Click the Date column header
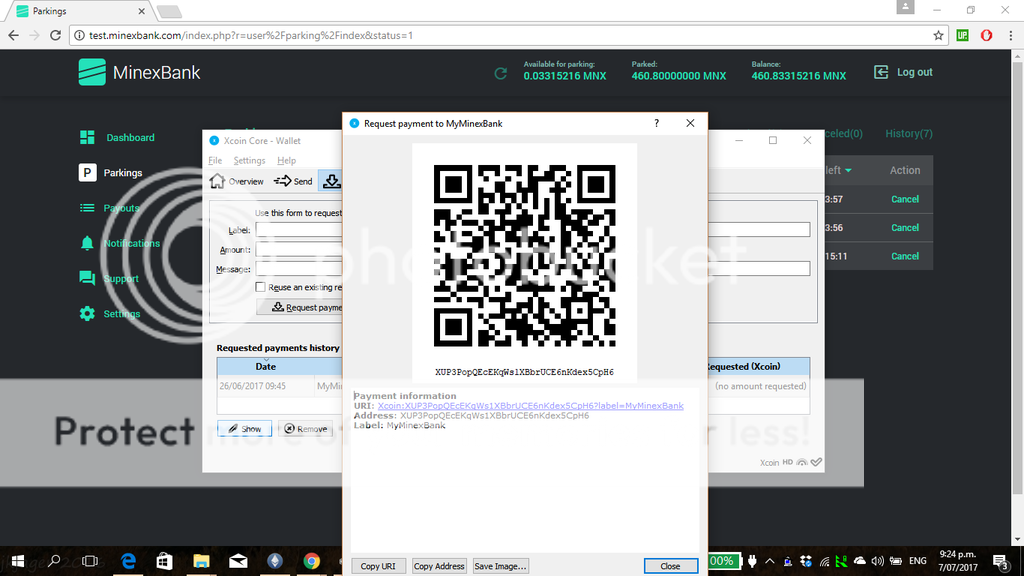This screenshot has width=1024, height=576. pos(265,366)
